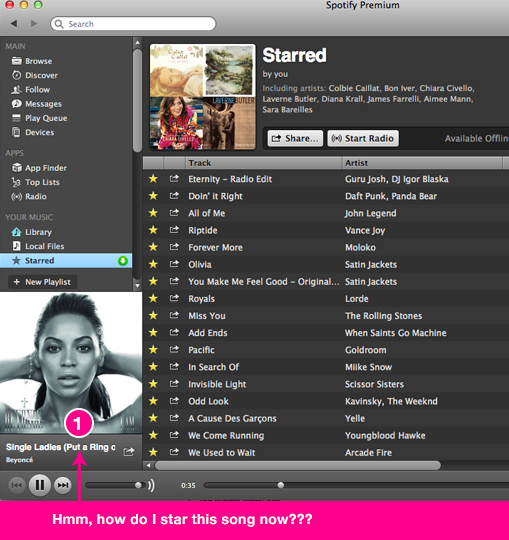The image size is (509, 540).
Task: Open artist Lorde
Action: (357, 299)
